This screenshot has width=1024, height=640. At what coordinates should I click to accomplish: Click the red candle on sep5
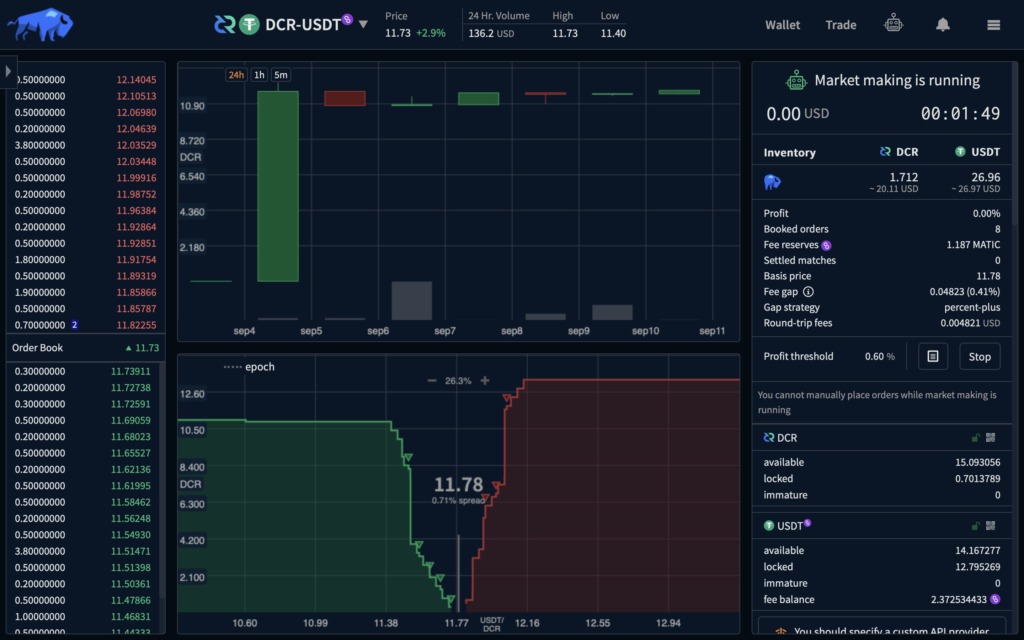(345, 98)
